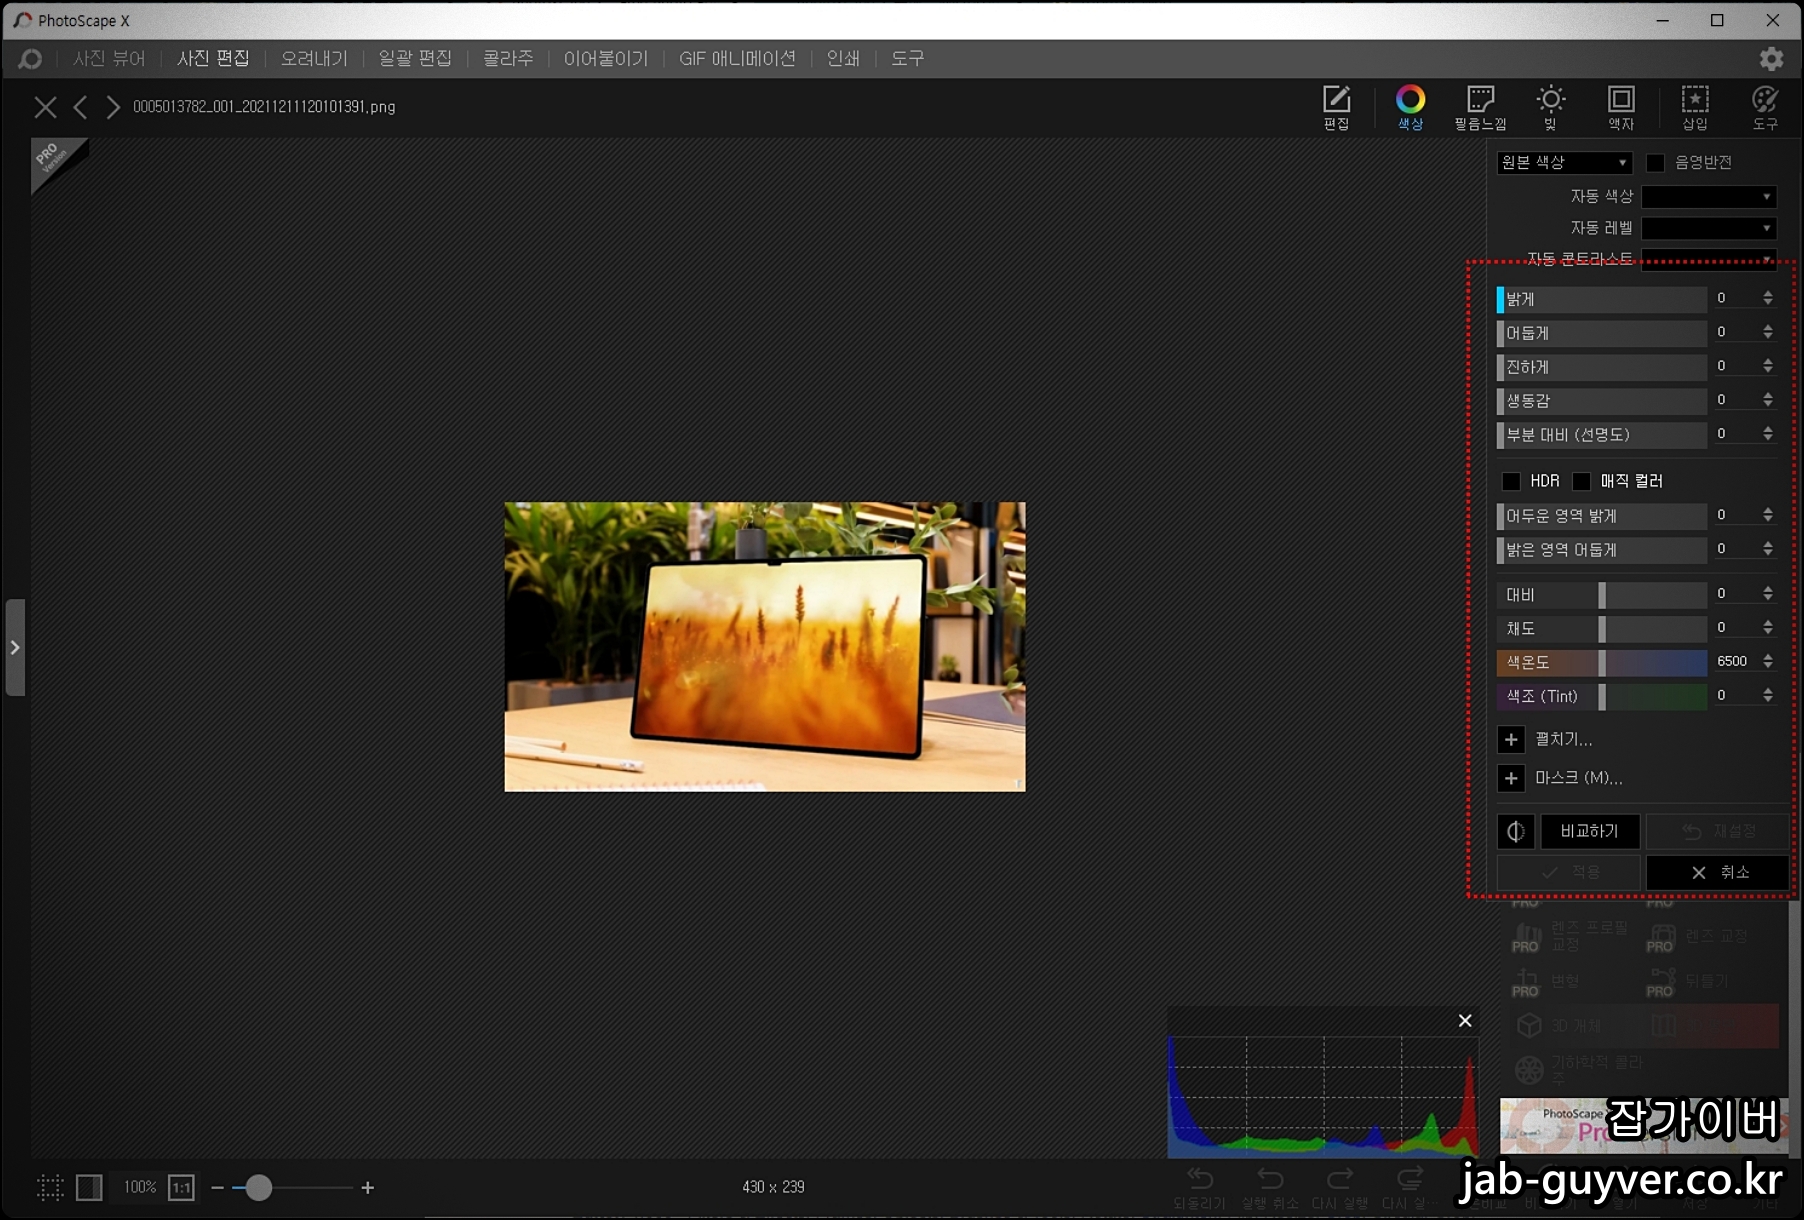Open the 인쇄 print tab
The image size is (1804, 1220).
(843, 59)
